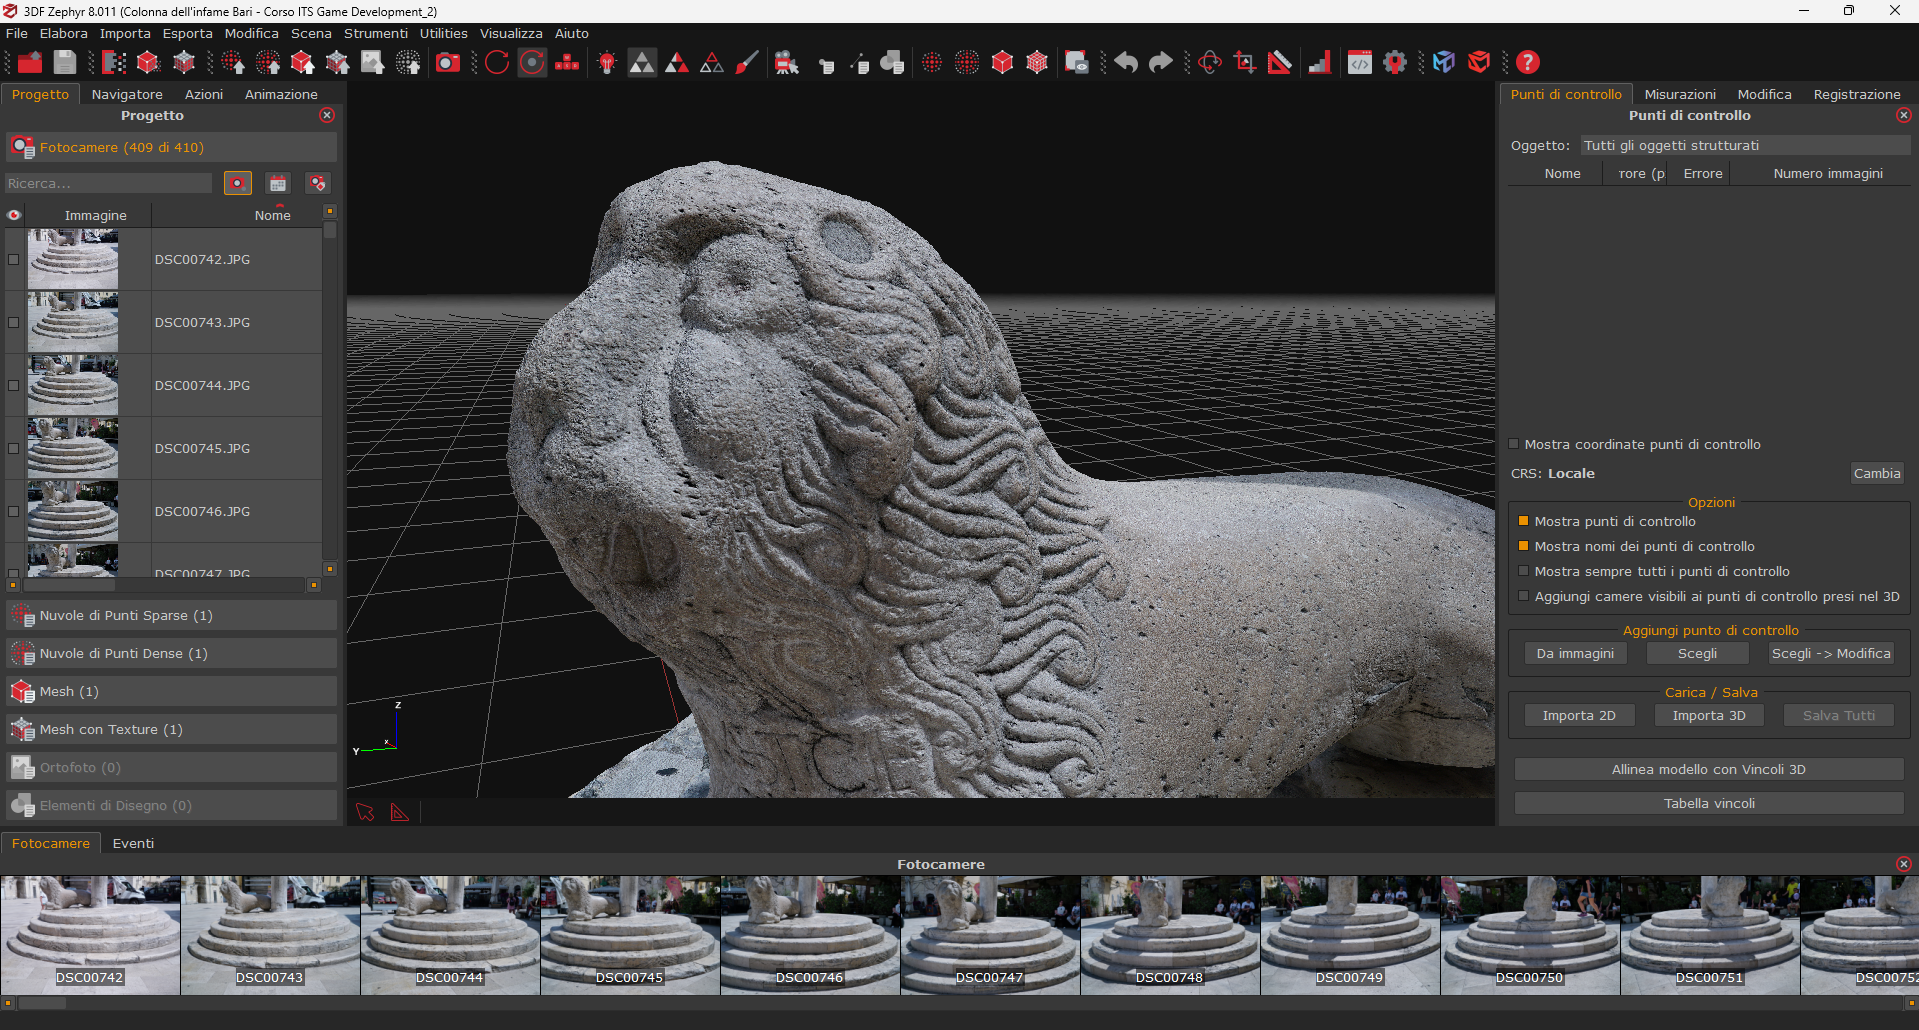Open the red help question mark icon

(x=1527, y=63)
